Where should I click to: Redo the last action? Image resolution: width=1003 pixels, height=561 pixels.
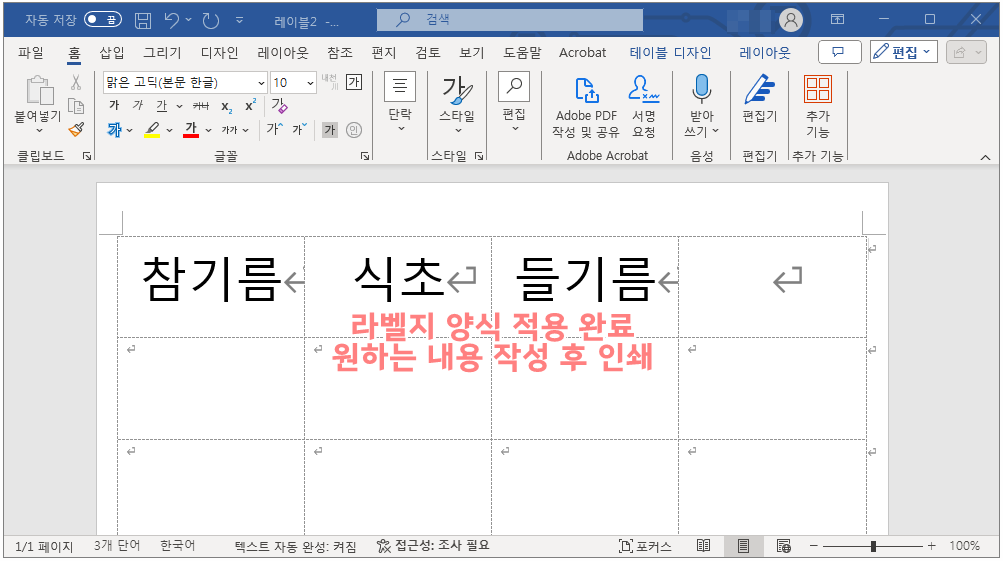[x=211, y=20]
